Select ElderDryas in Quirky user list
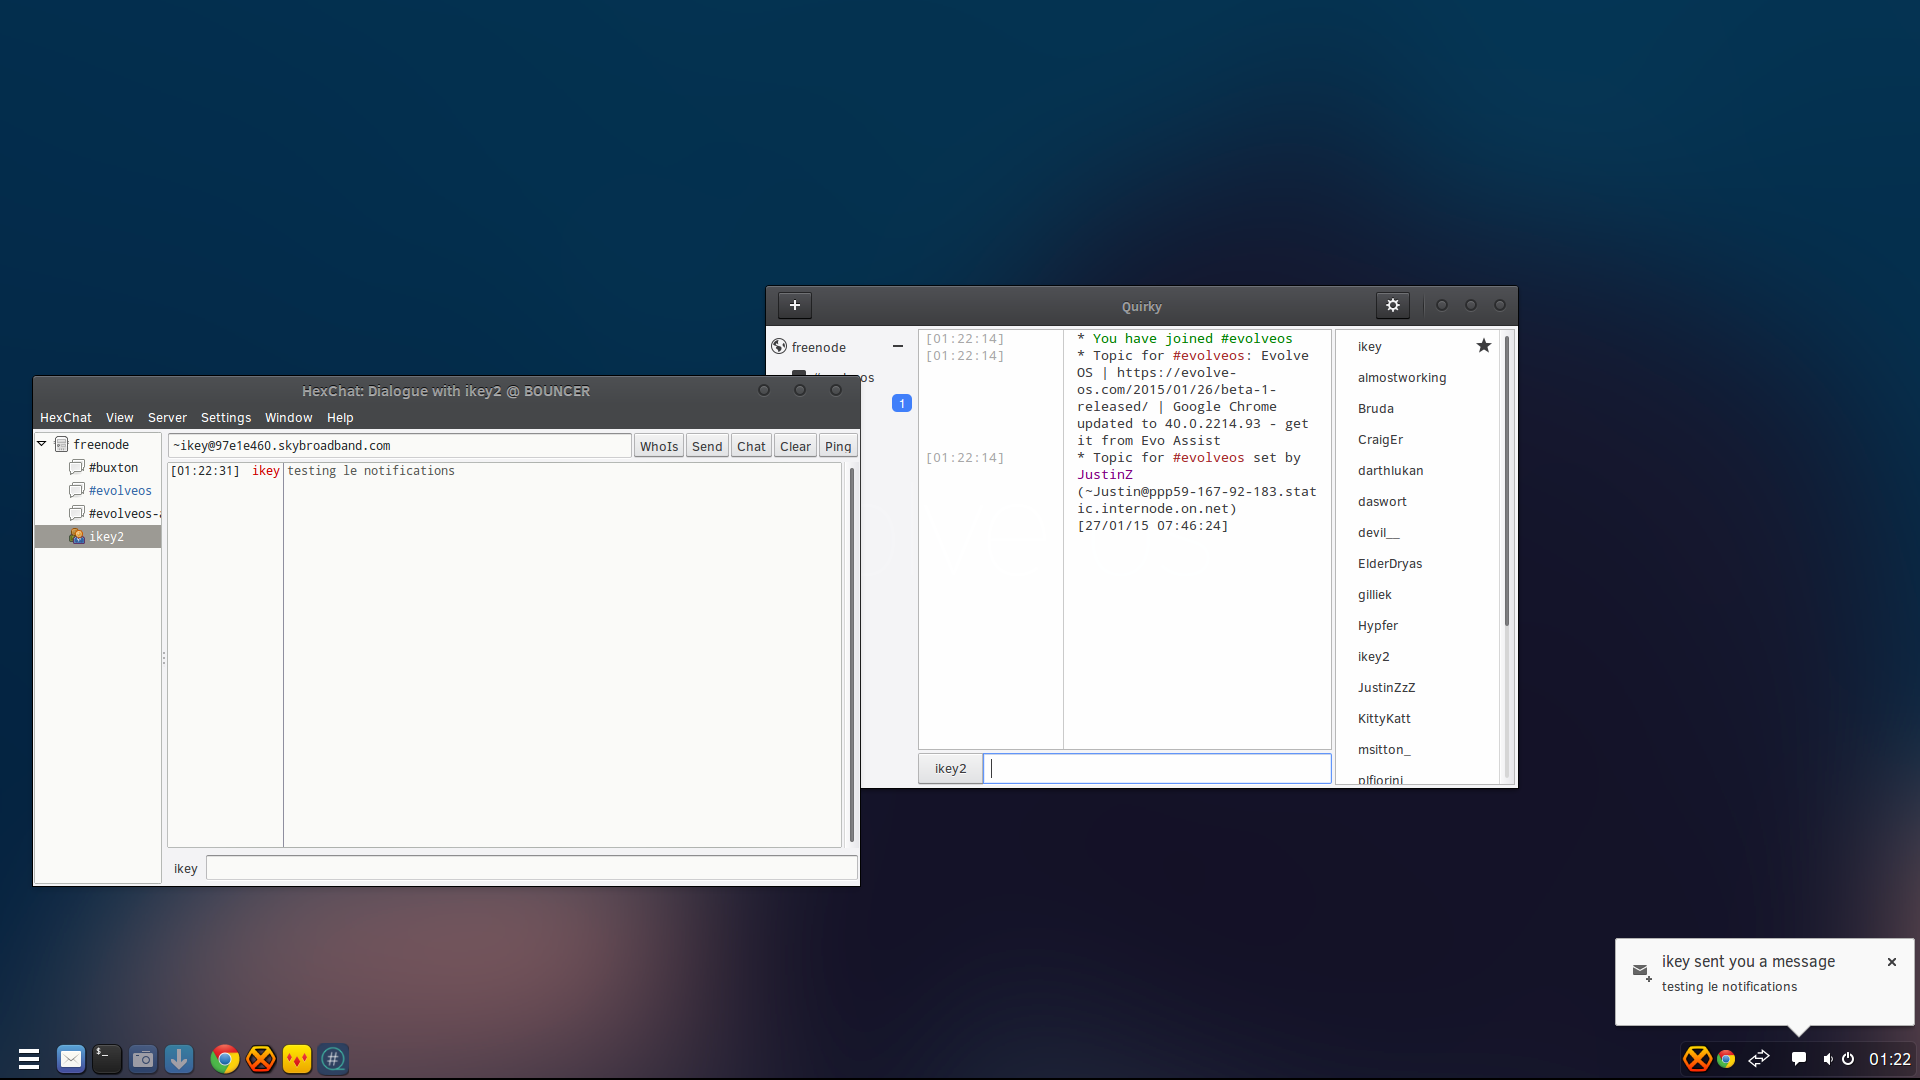The width and height of the screenshot is (1920, 1080). pyautogui.click(x=1390, y=563)
